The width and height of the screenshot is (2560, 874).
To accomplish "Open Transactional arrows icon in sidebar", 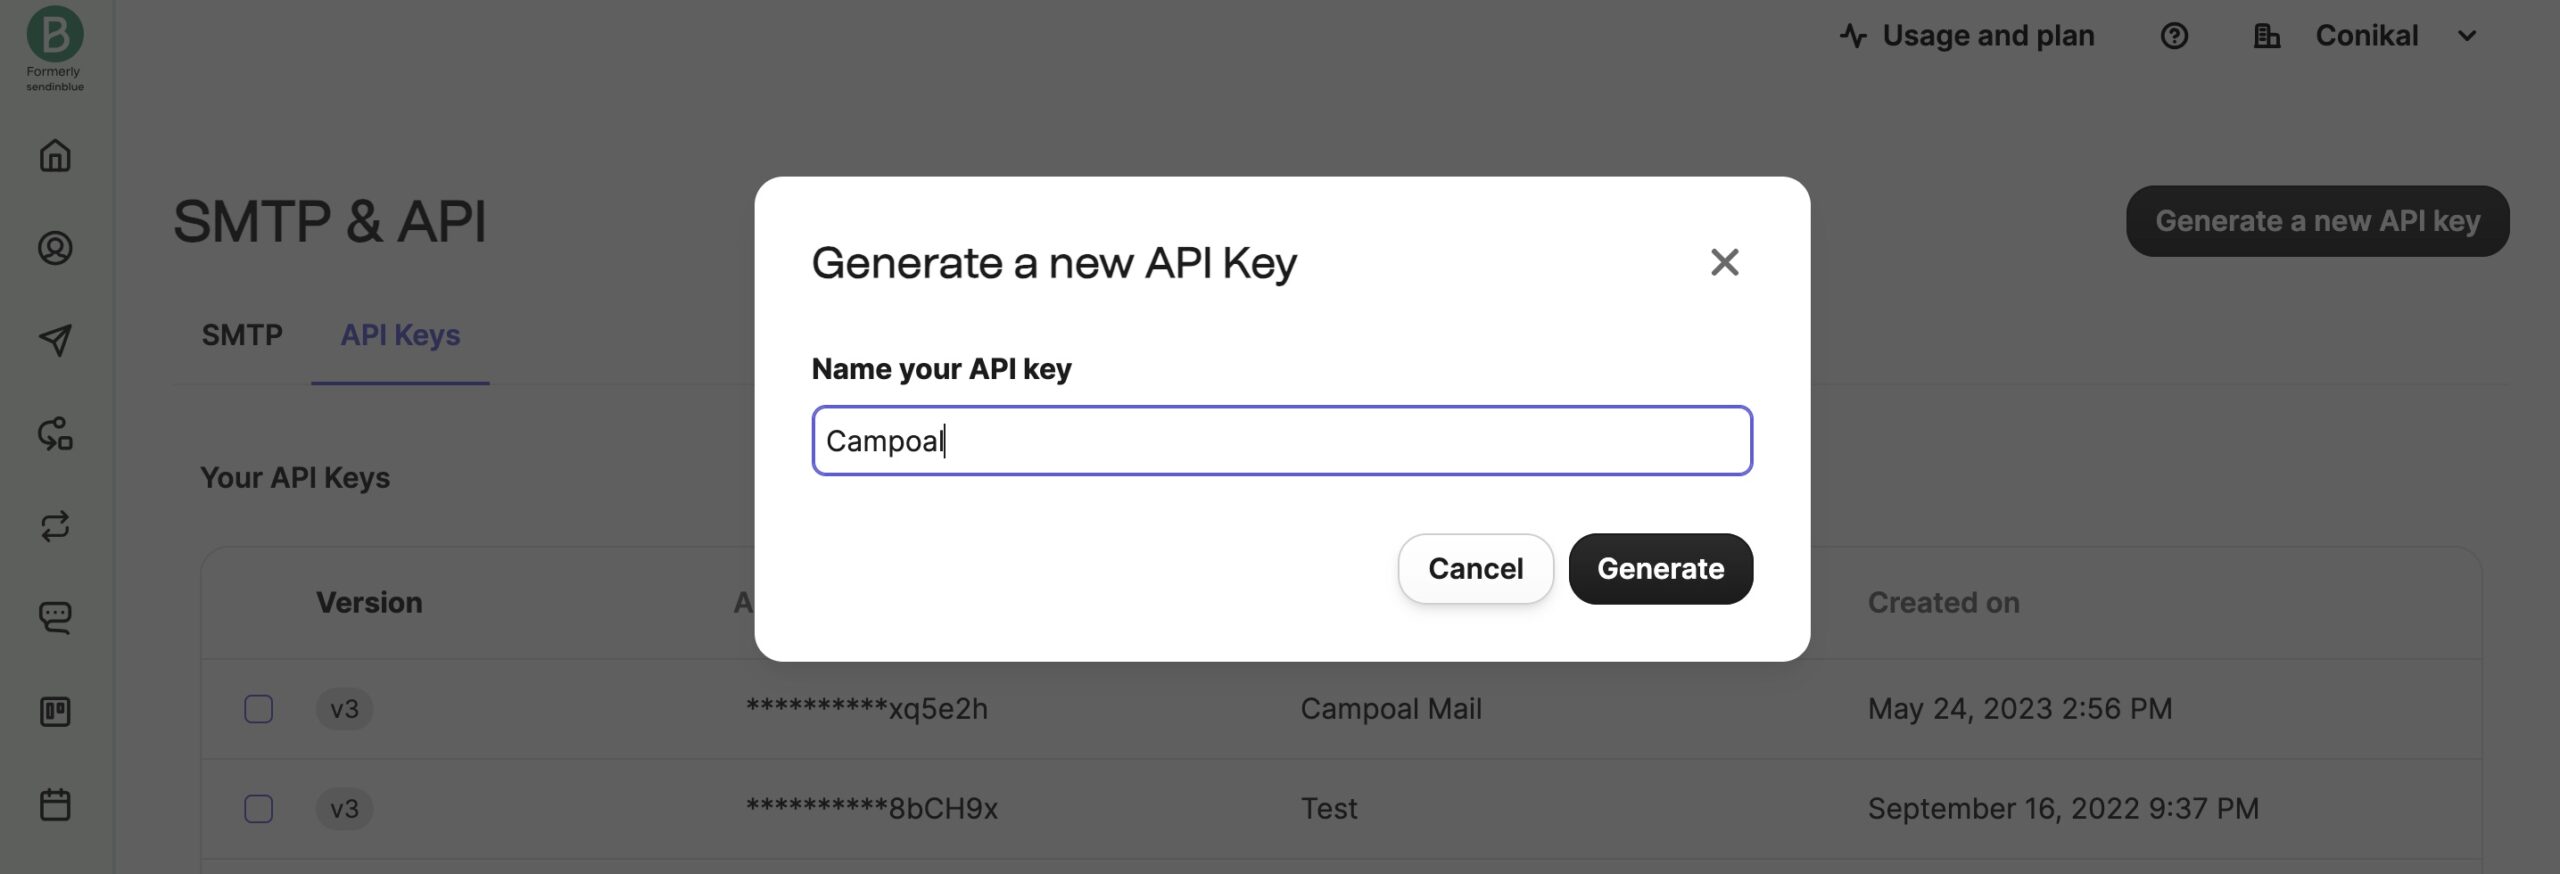I will pyautogui.click(x=55, y=526).
